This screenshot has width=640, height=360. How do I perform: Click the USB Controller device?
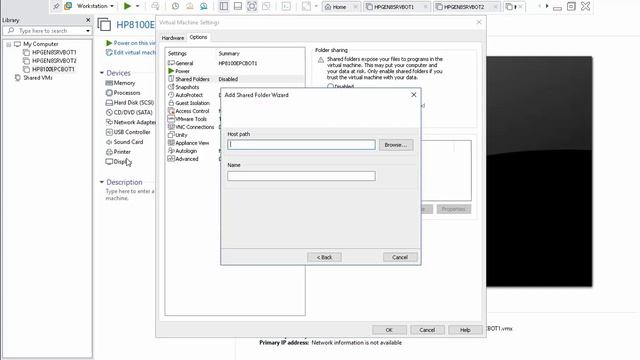point(128,132)
